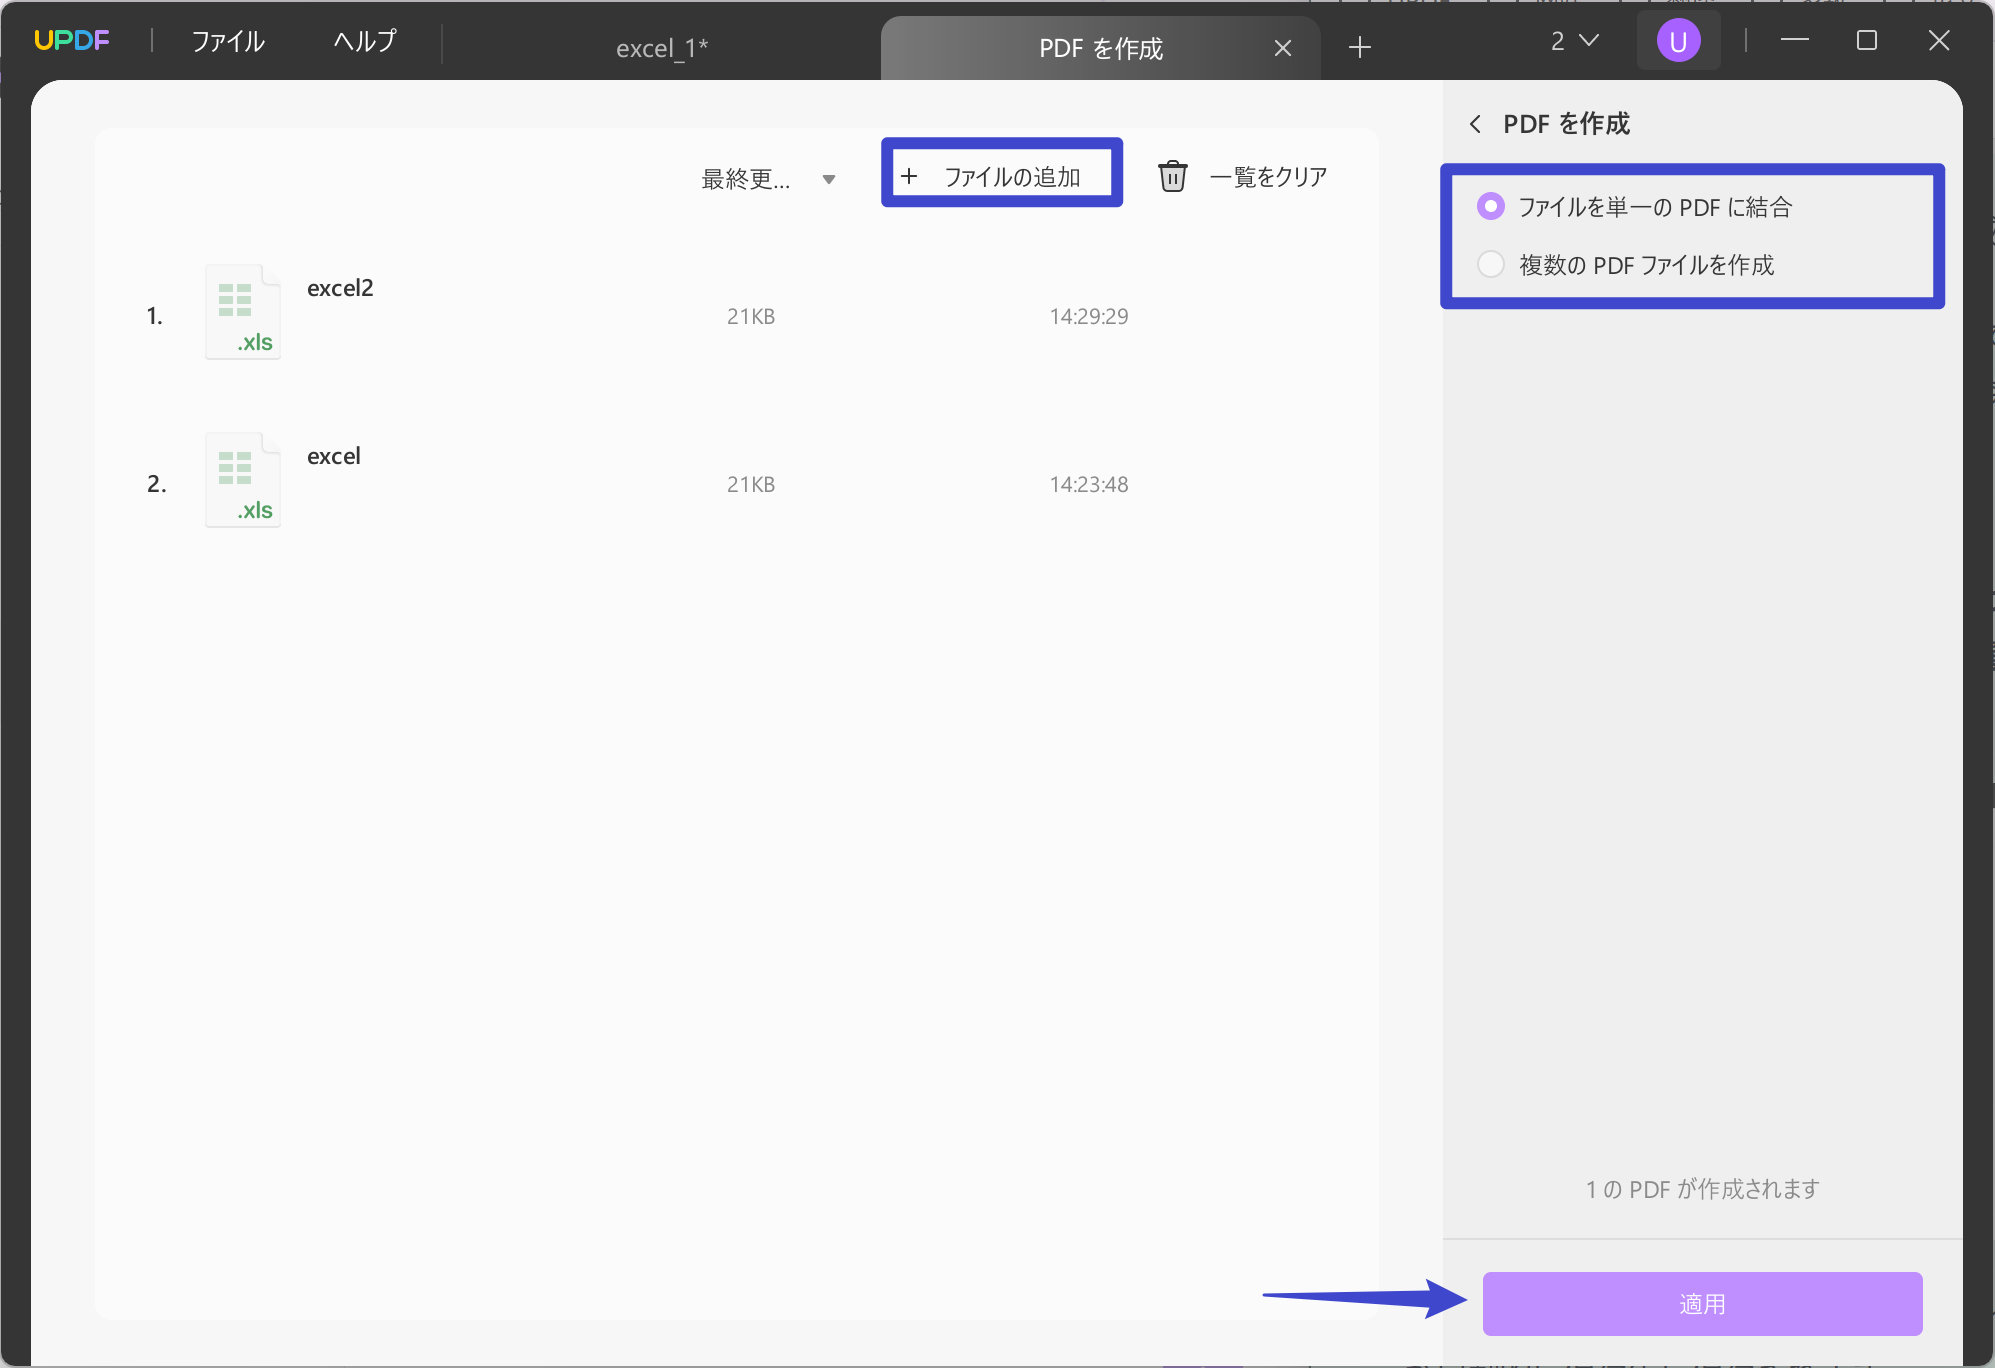
Task: Click the back arrow beside PDF を作成
Action: (1475, 124)
